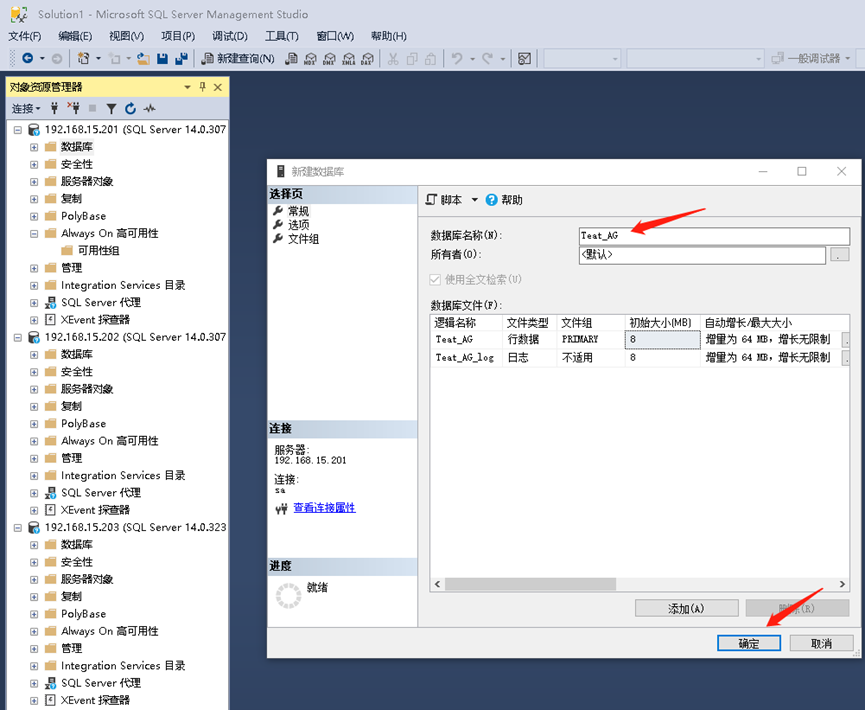Image resolution: width=865 pixels, height=710 pixels.
Task: Open the 项目(P) menu
Action: pos(178,36)
